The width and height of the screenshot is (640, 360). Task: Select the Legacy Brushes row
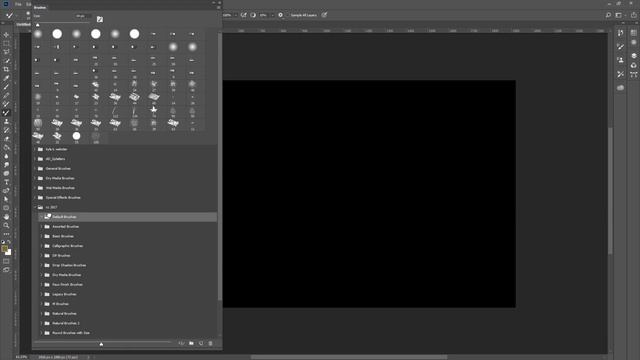tap(128, 294)
